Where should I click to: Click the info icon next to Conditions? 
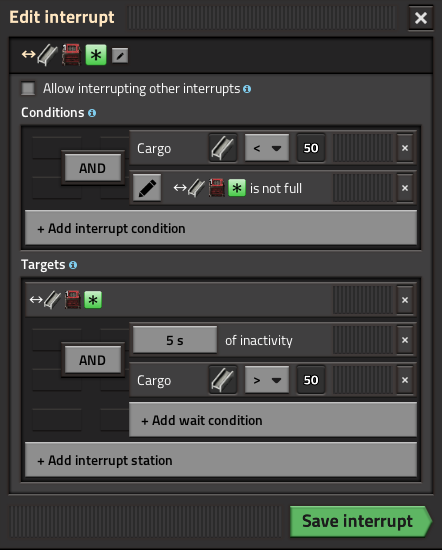click(x=92, y=113)
